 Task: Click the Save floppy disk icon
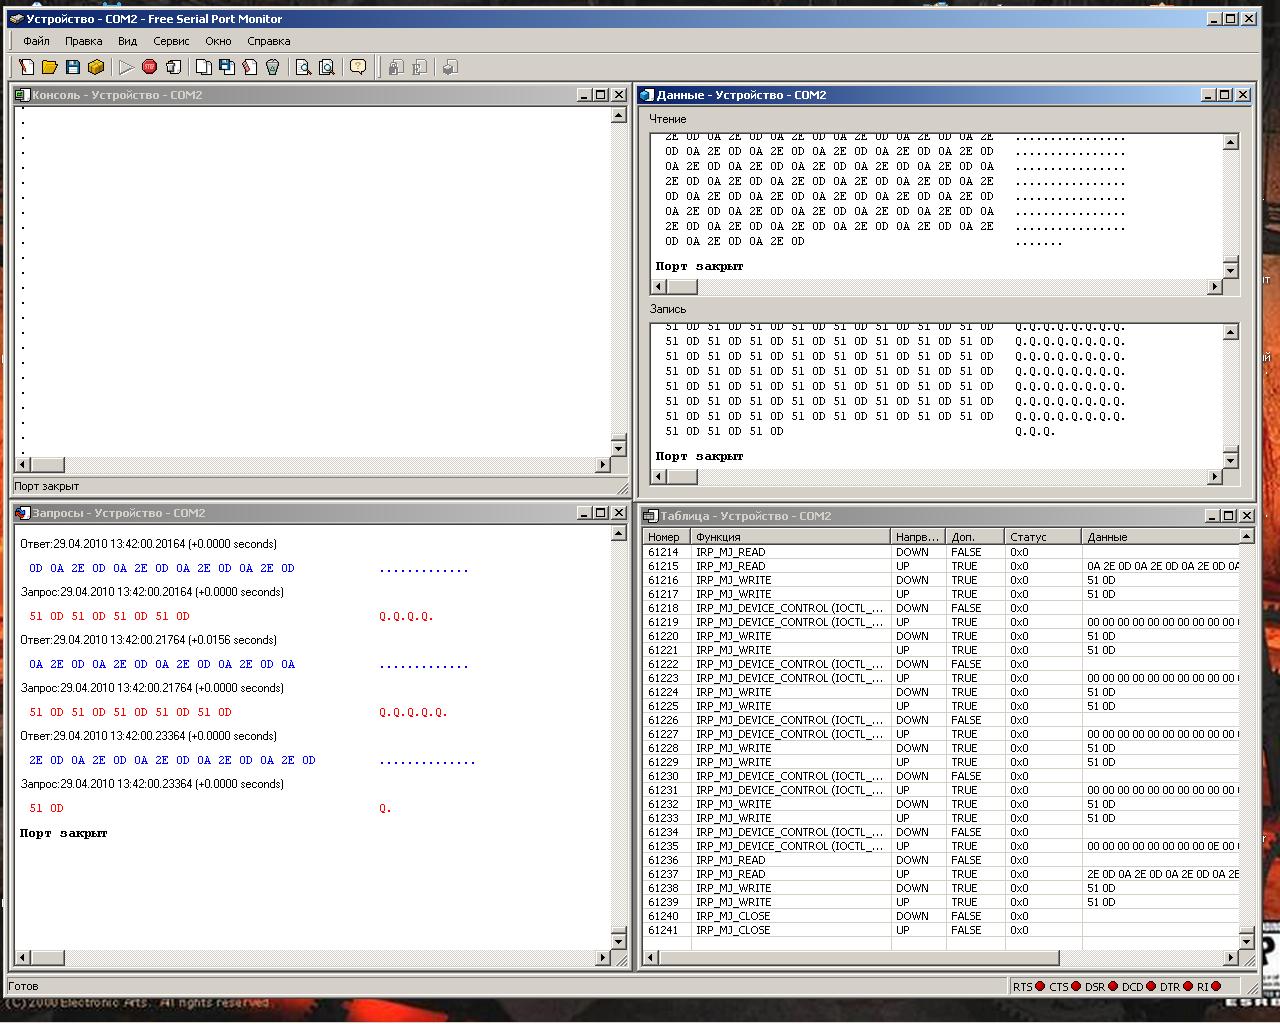(73, 67)
